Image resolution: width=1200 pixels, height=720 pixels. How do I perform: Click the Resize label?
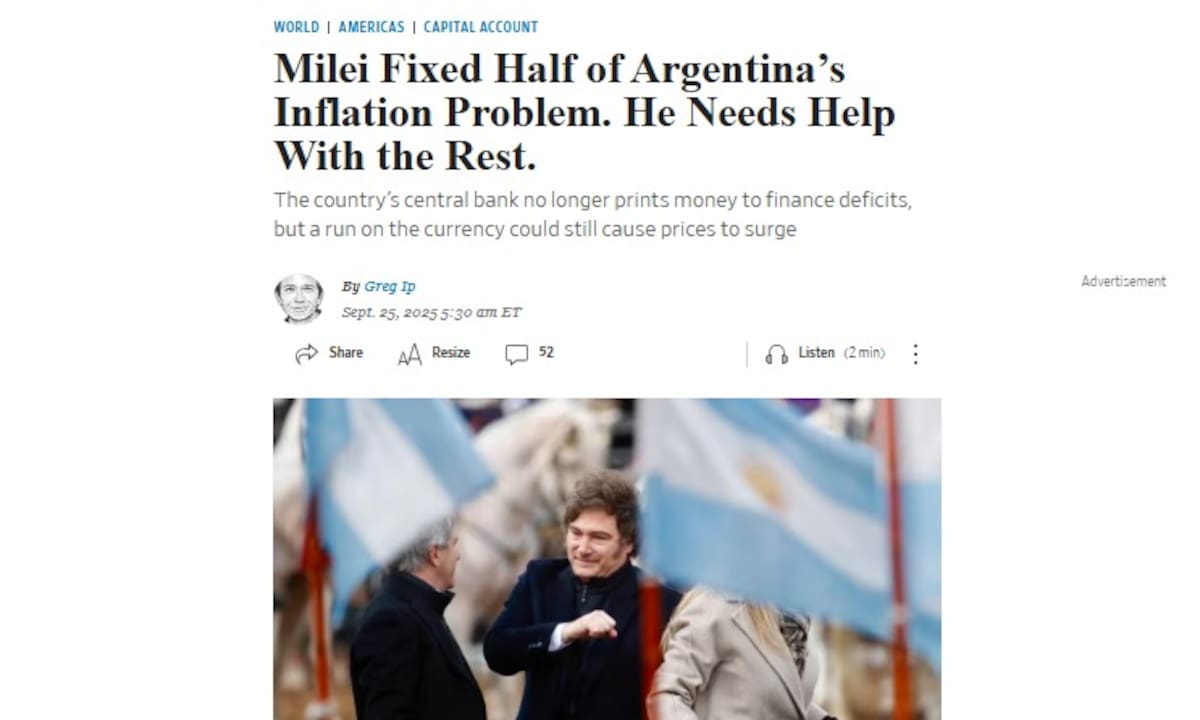tap(451, 353)
